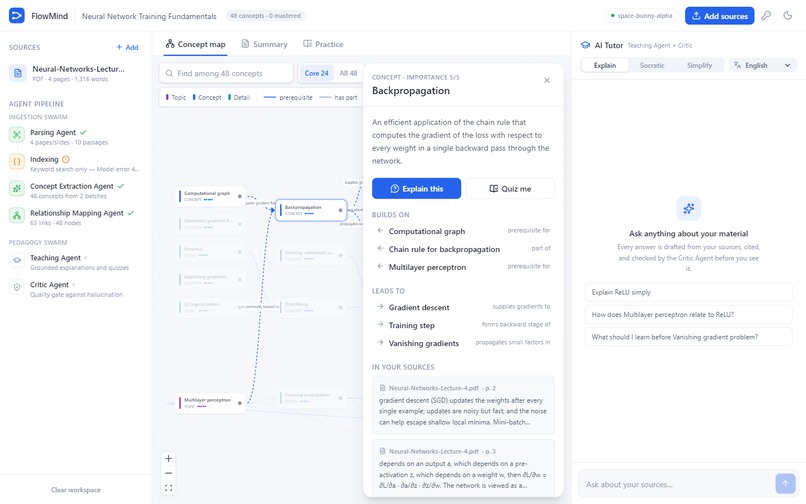Click the send message arrow button
This screenshot has height=504, width=806.
click(x=785, y=483)
